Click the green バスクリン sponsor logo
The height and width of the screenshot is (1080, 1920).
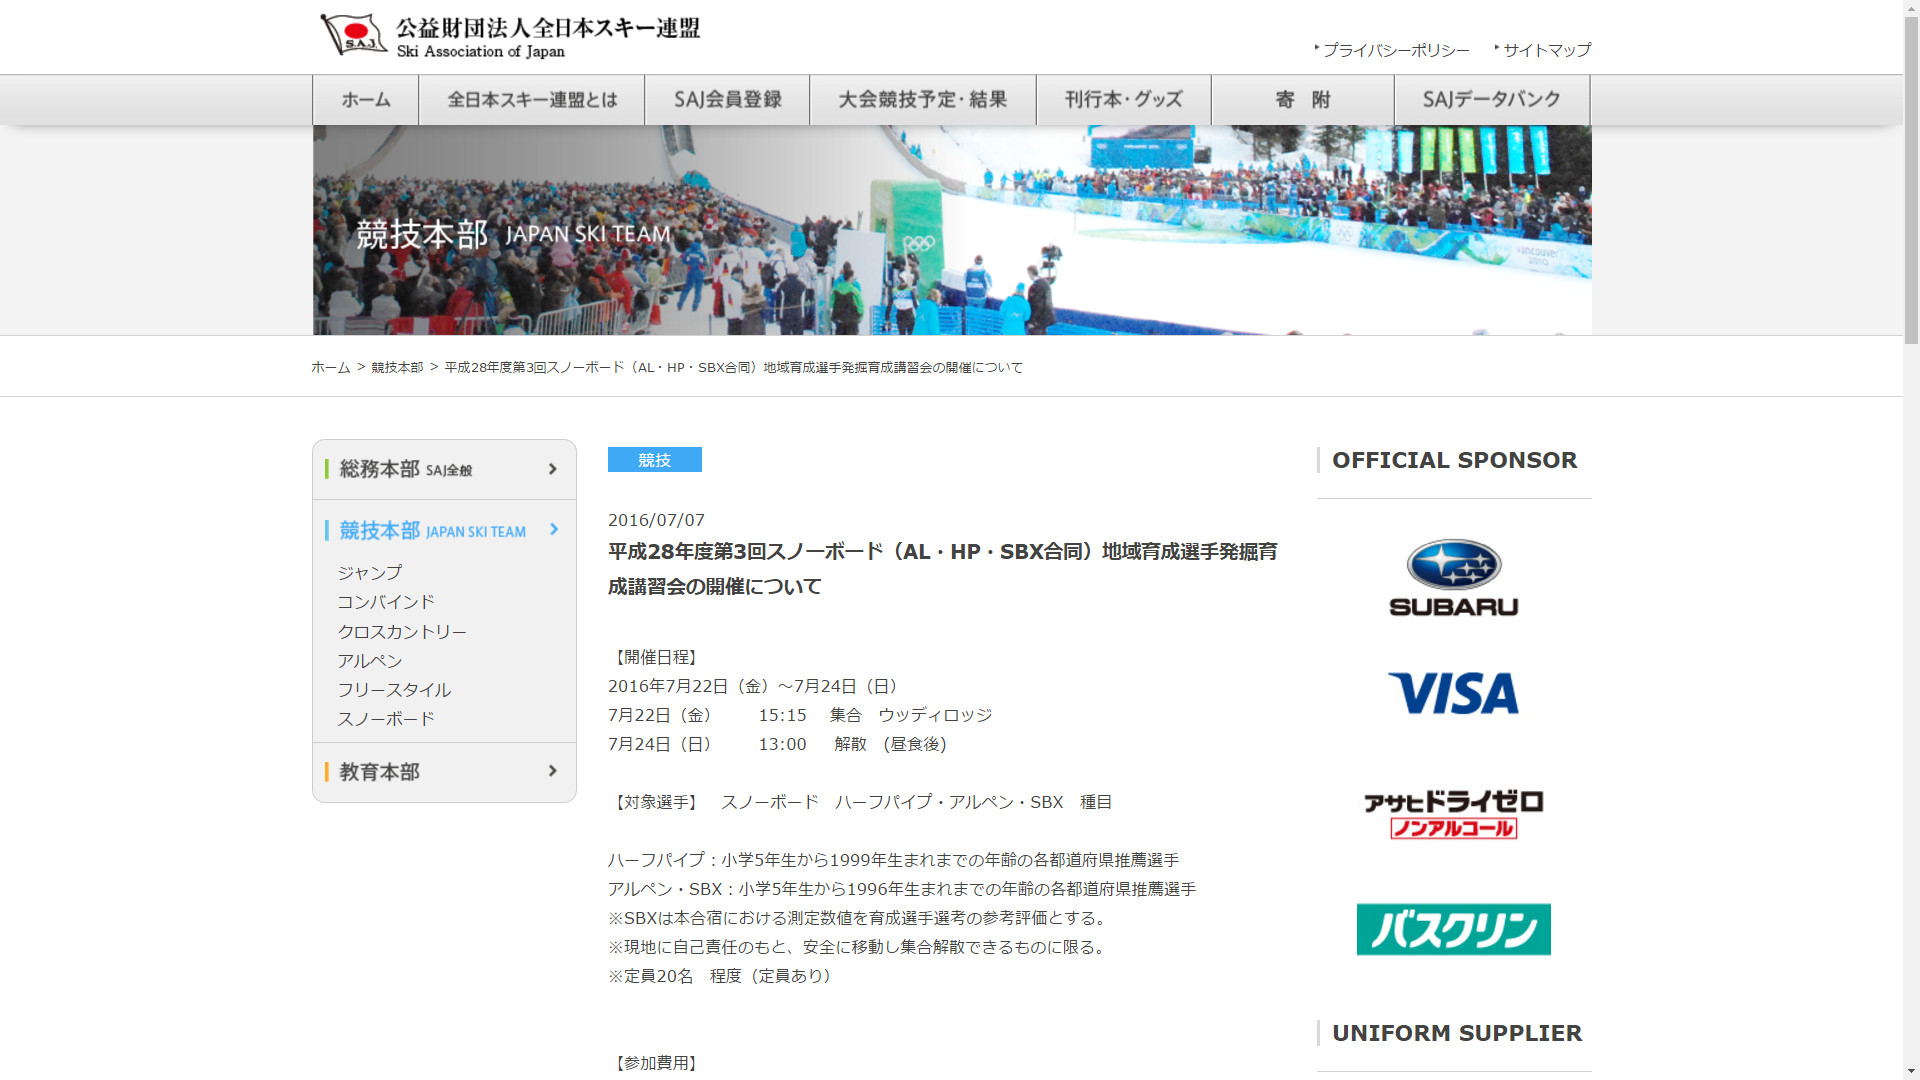click(x=1453, y=929)
